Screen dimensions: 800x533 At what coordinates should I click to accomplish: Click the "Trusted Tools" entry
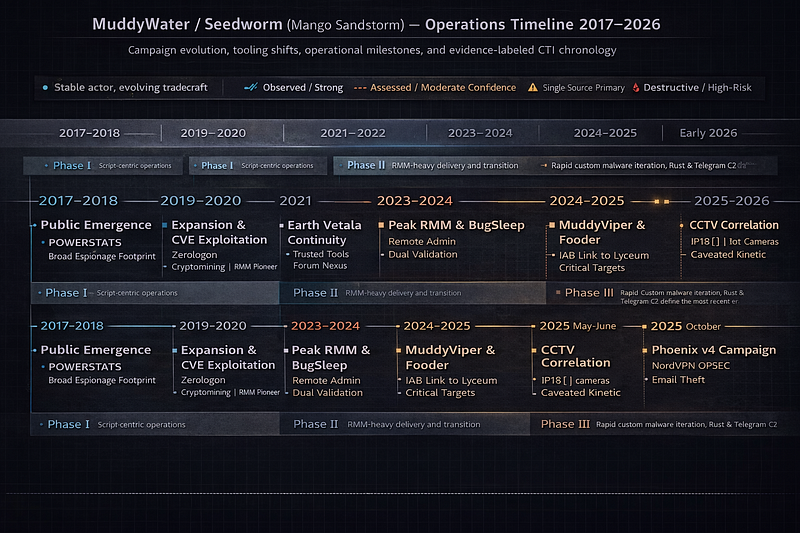pos(320,254)
